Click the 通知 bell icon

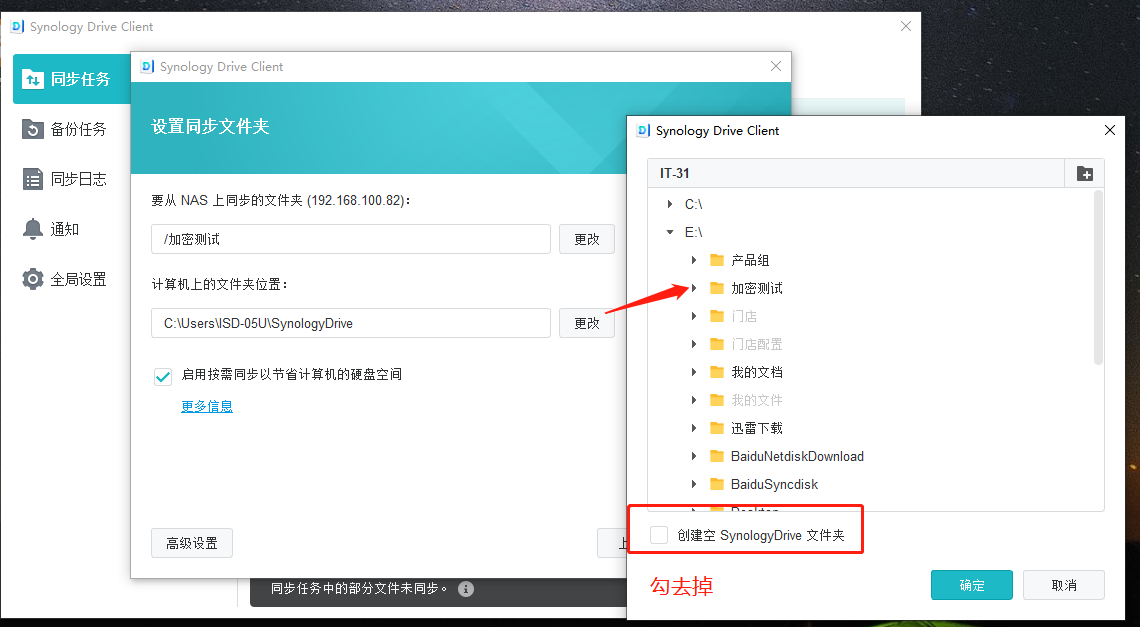pyautogui.click(x=33, y=229)
